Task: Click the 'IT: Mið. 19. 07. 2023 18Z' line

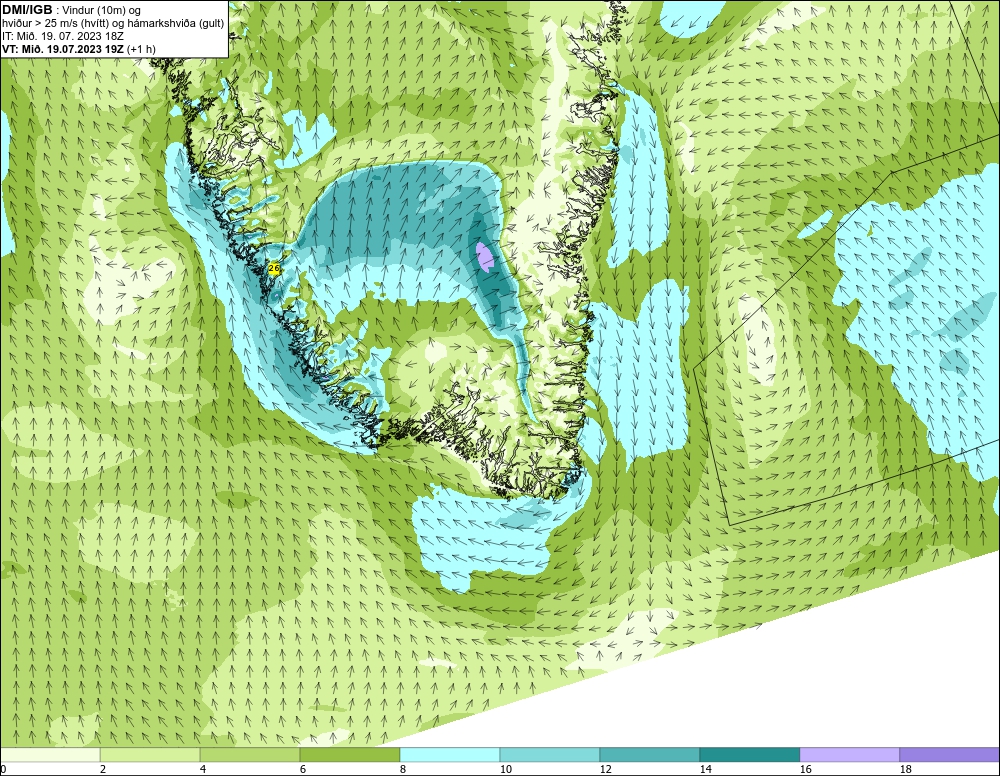Action: click(63, 36)
